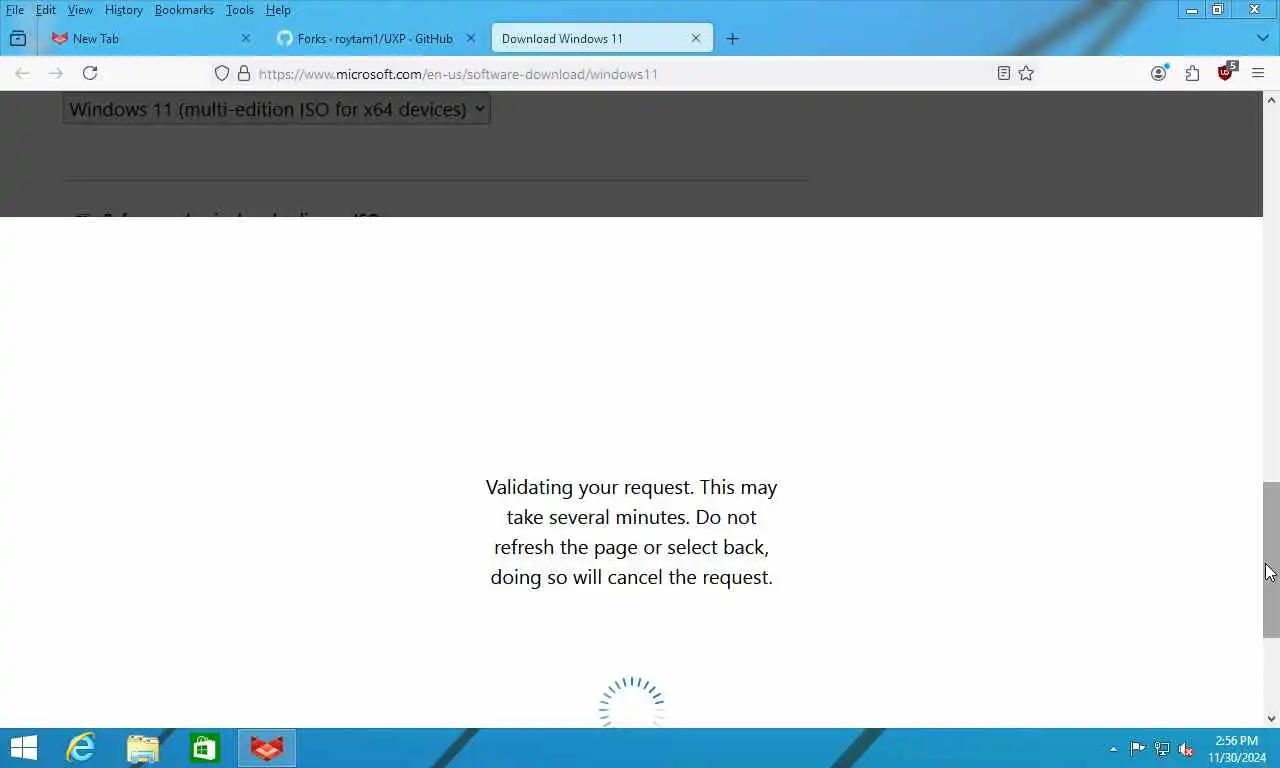Close the Forks GitHub tab

(x=471, y=38)
